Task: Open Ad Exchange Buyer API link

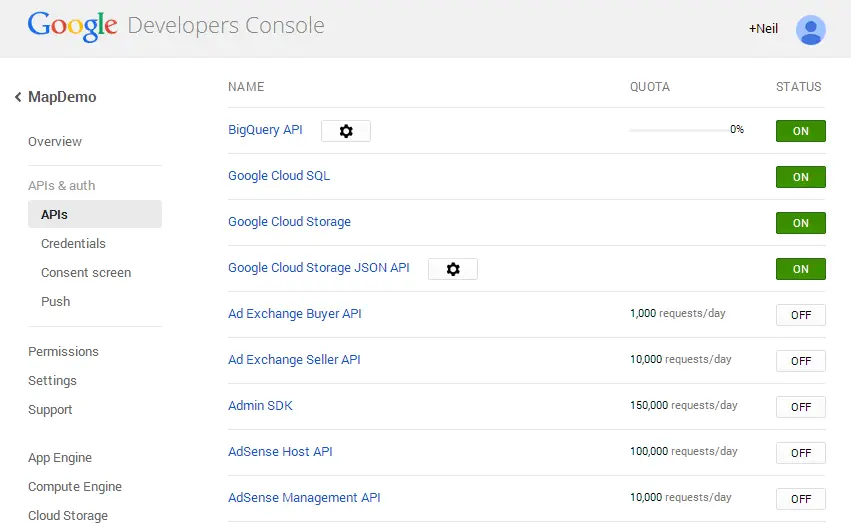Action: tap(295, 314)
